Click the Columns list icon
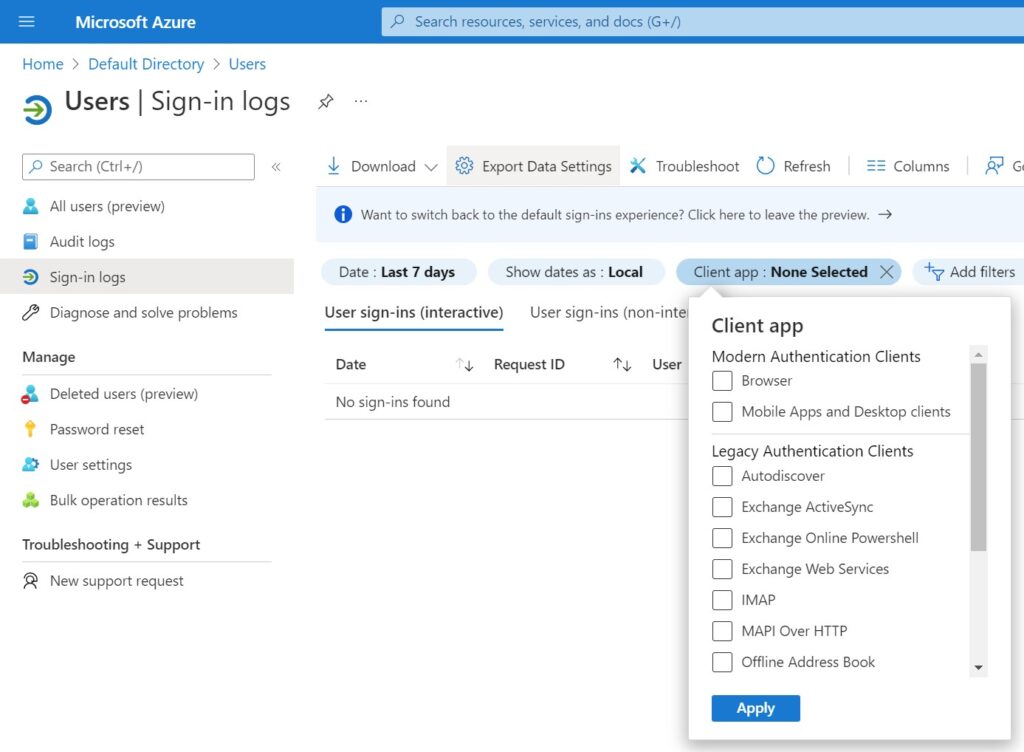 pyautogui.click(x=876, y=166)
